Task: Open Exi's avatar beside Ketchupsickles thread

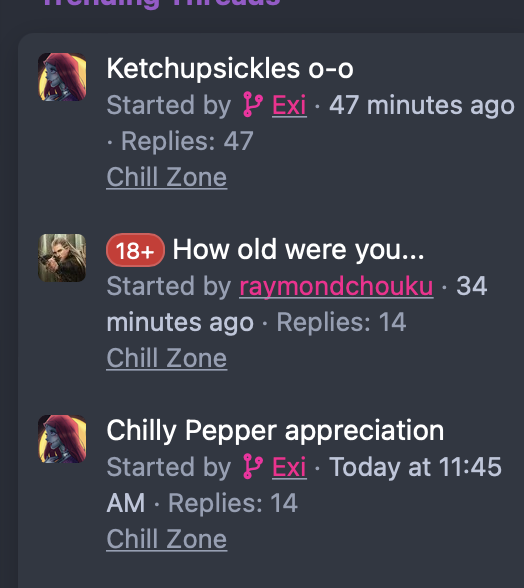Action: point(62,77)
